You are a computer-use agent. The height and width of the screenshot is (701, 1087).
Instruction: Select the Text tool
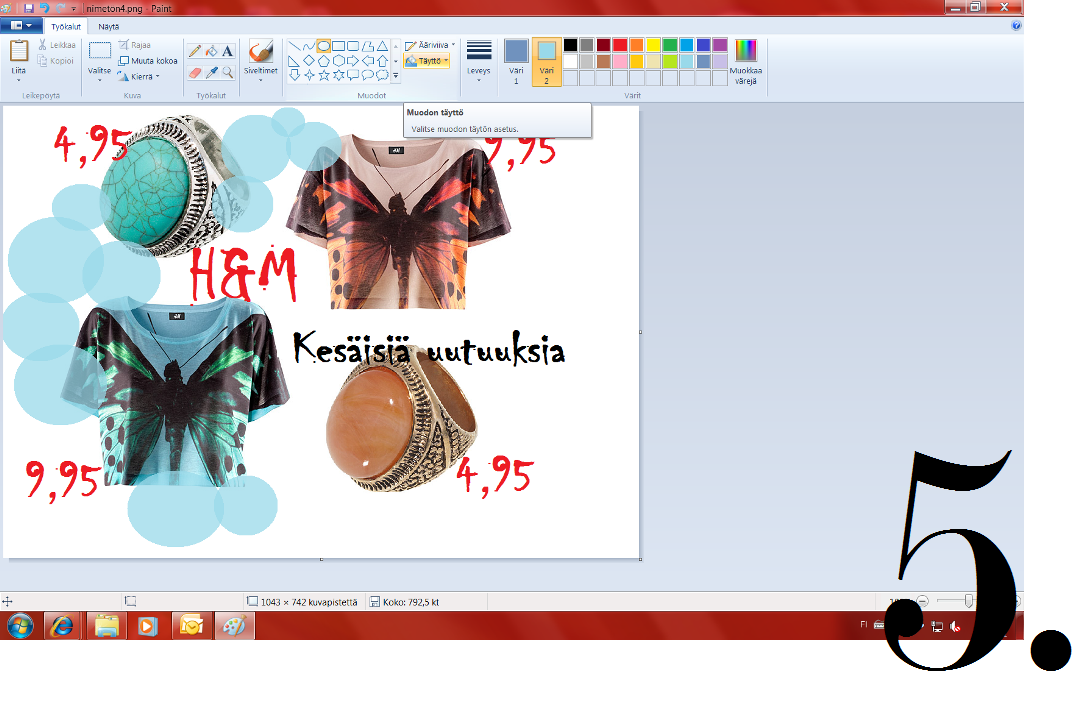point(227,51)
